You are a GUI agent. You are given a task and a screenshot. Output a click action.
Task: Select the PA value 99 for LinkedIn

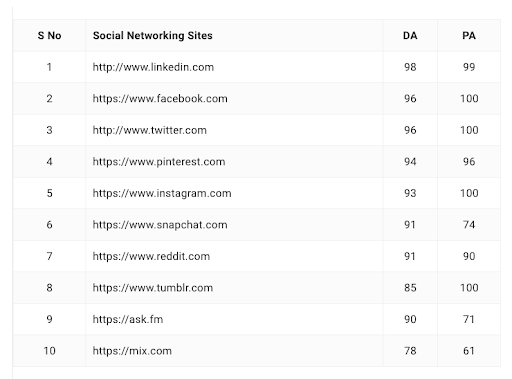coord(469,67)
